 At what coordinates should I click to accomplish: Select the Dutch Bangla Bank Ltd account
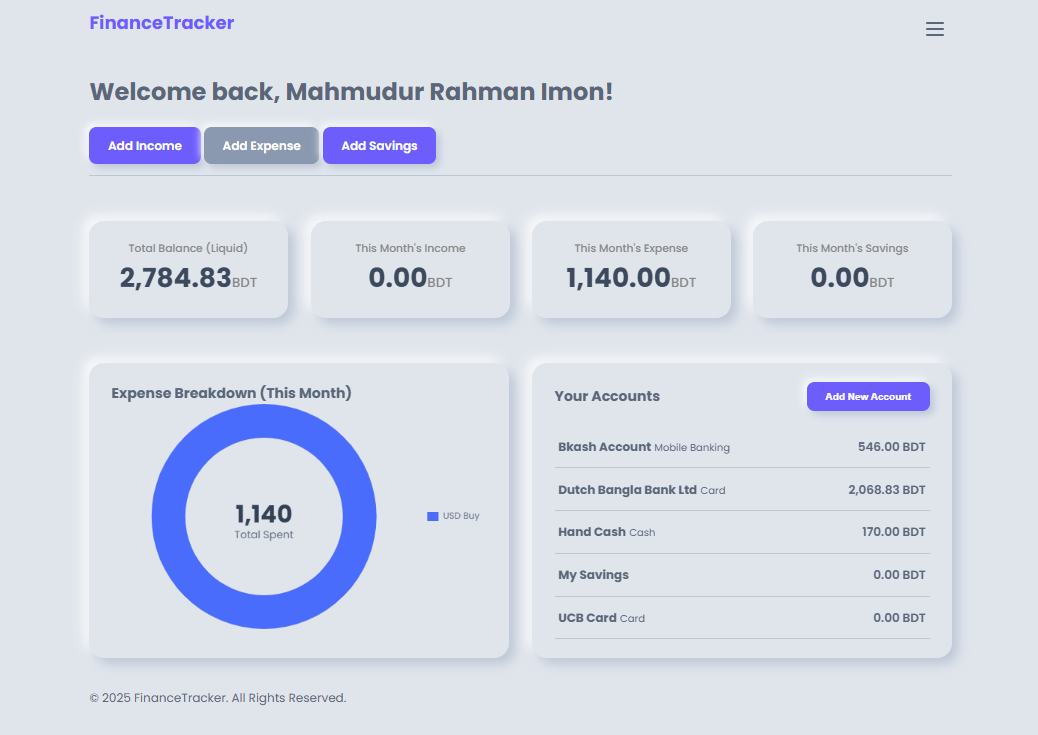pyautogui.click(x=742, y=490)
